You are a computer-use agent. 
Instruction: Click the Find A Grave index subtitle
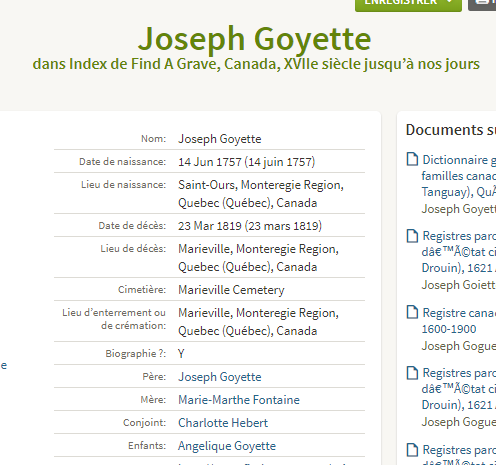click(x=256, y=64)
